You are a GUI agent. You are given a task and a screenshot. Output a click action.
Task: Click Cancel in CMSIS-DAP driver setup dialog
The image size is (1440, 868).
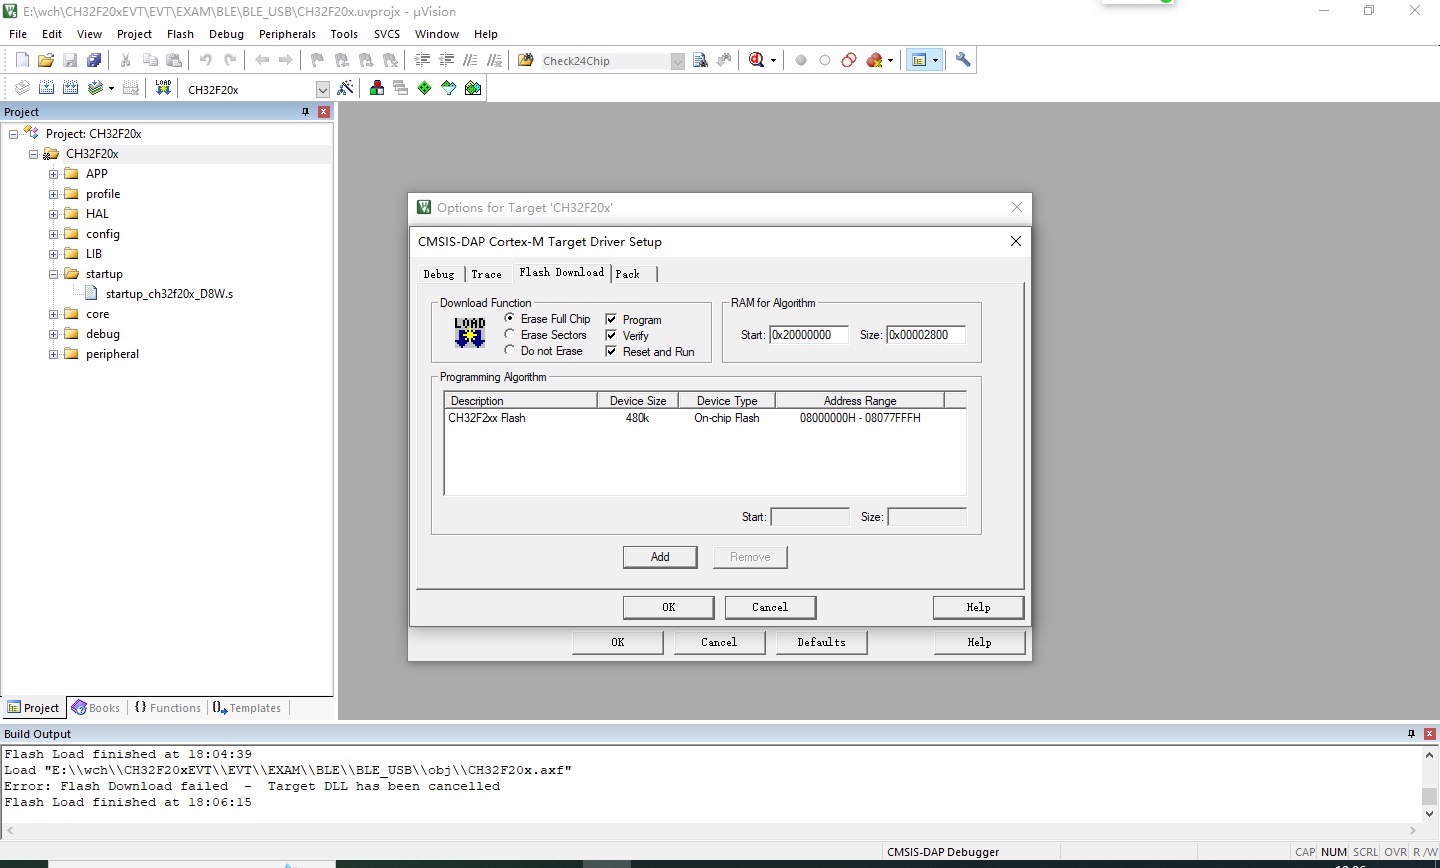tap(770, 607)
